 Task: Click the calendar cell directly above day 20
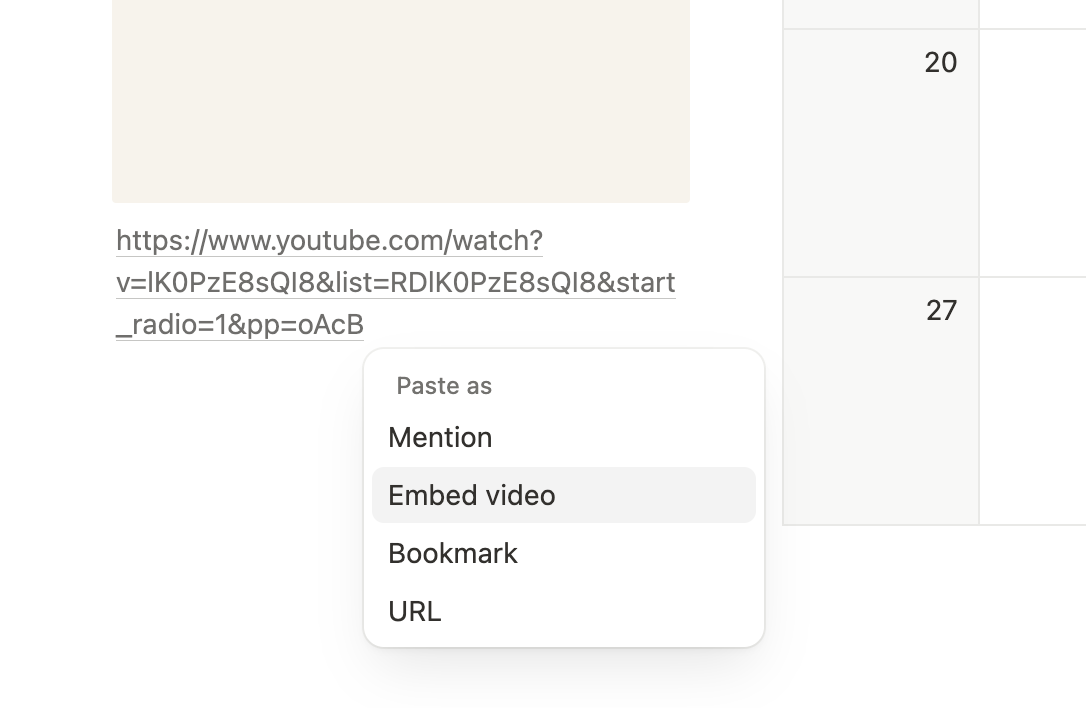881,13
